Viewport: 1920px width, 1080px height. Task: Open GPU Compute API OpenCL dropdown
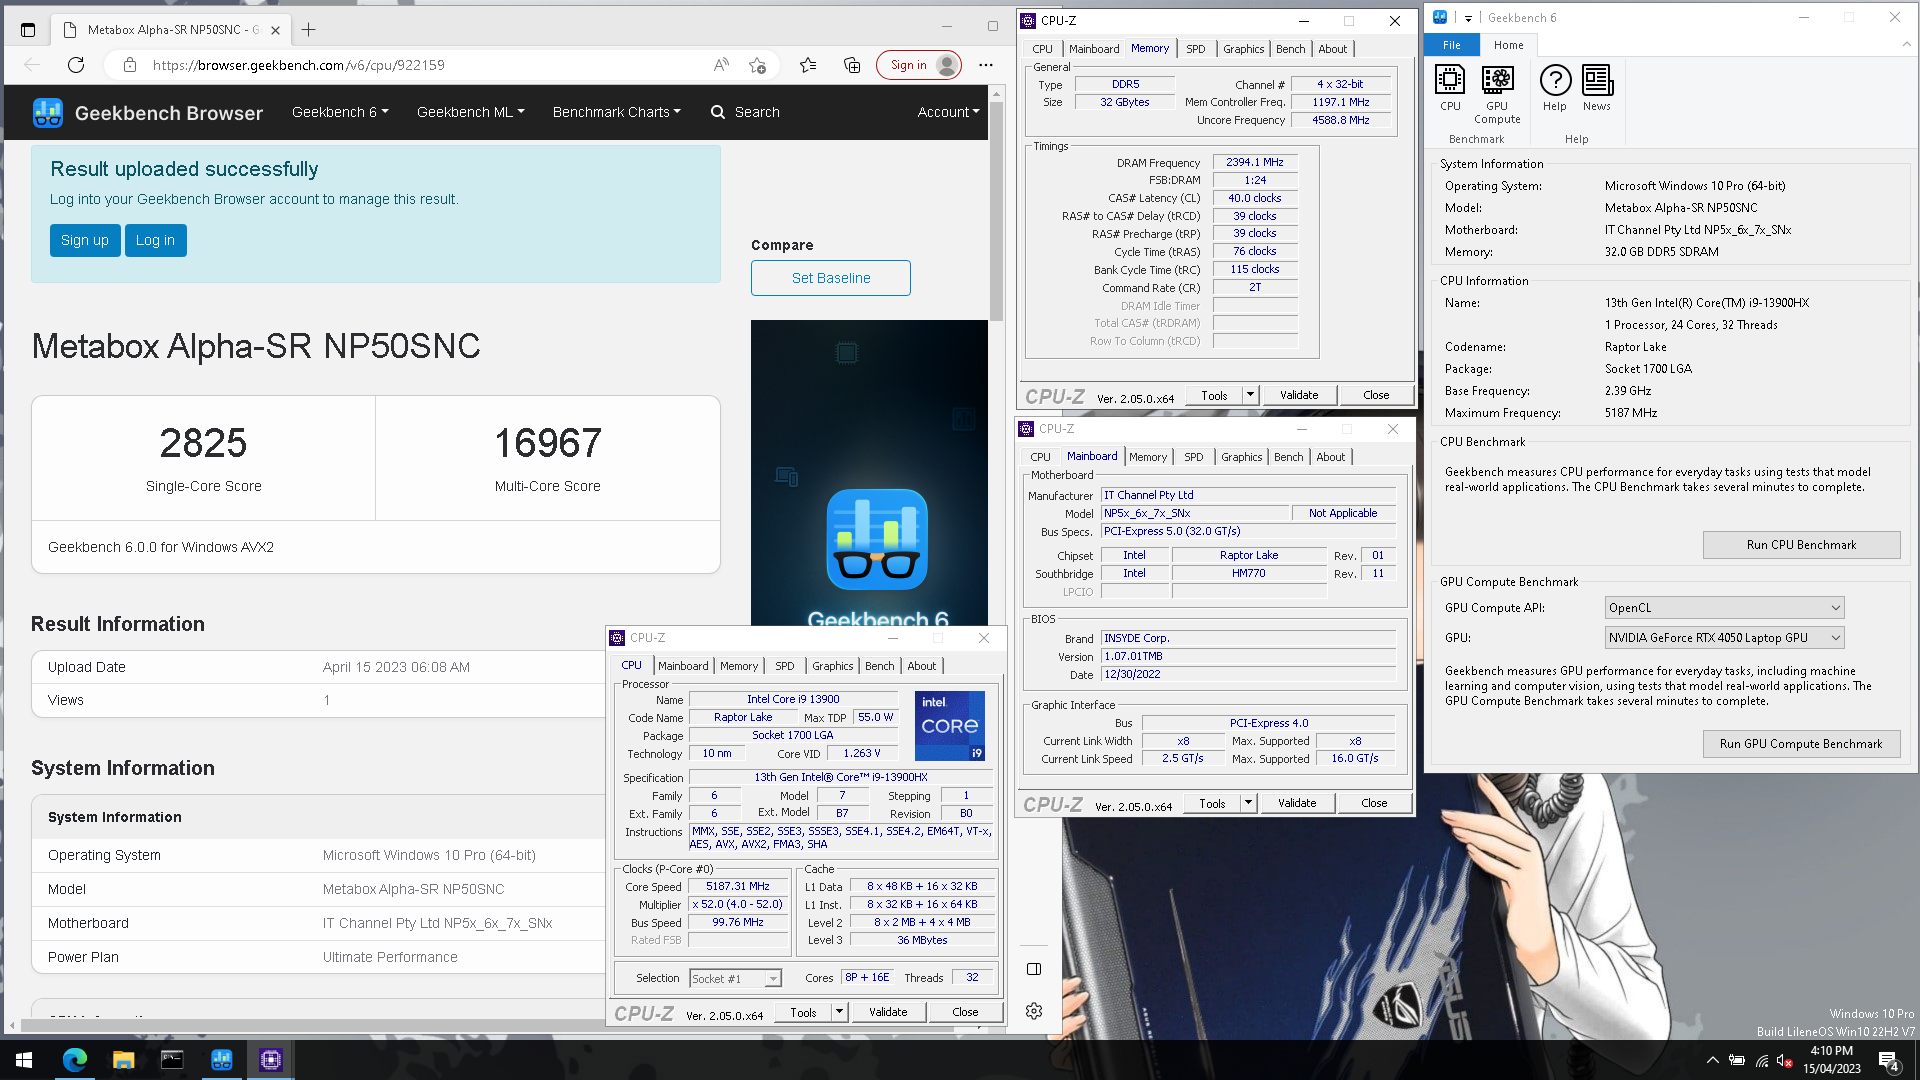[x=1724, y=608]
